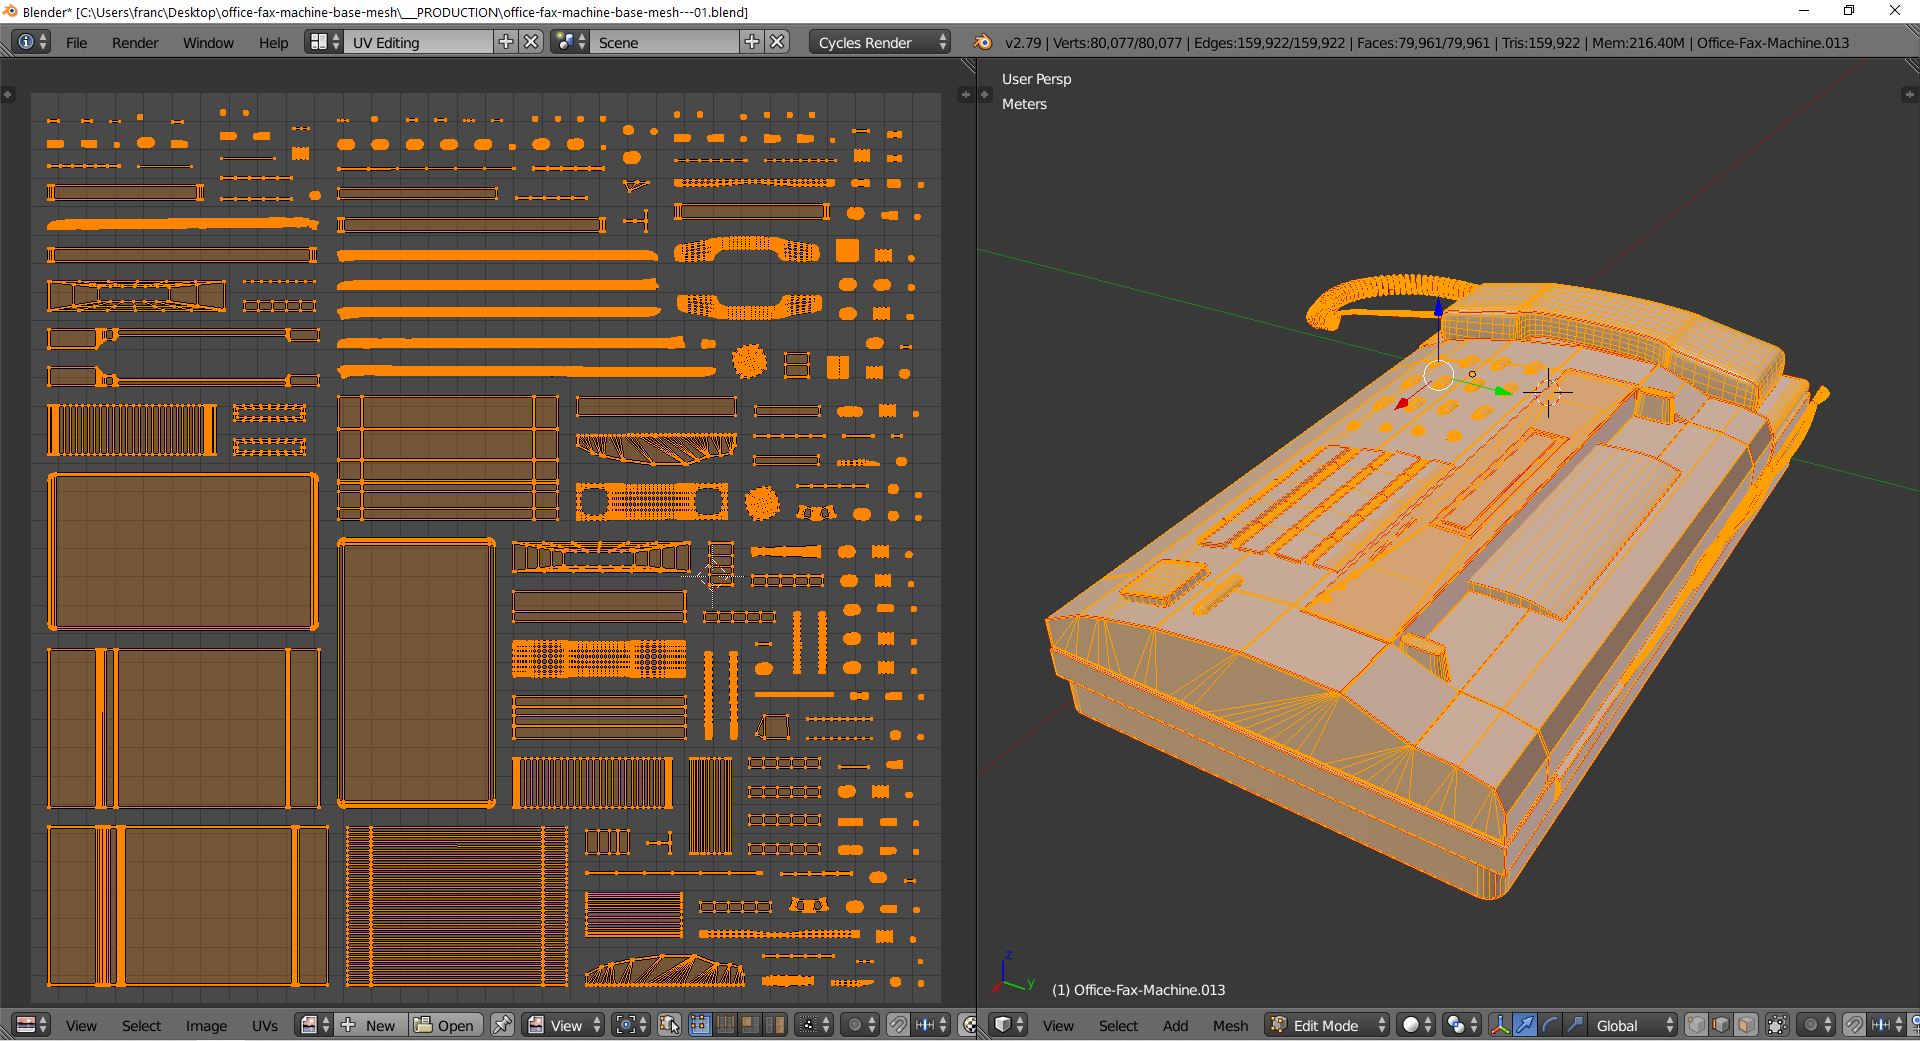The height and width of the screenshot is (1041, 1920).
Task: Enable the rotate manipulator icon
Action: 1550,1025
